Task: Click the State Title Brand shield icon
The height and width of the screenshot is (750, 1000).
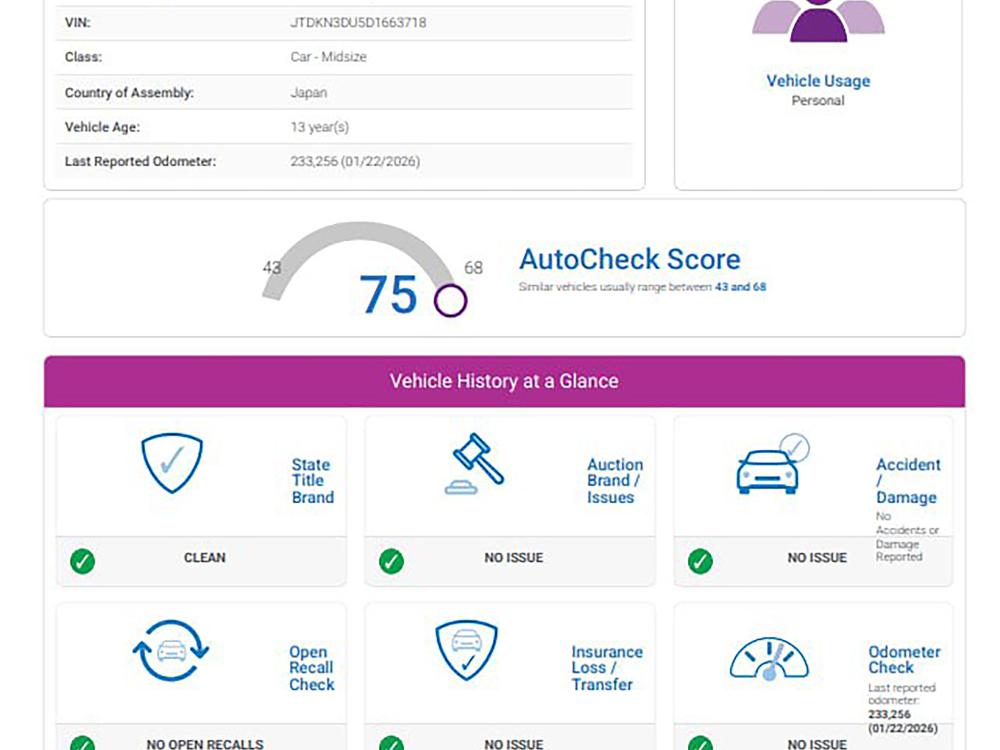Action: click(x=172, y=463)
